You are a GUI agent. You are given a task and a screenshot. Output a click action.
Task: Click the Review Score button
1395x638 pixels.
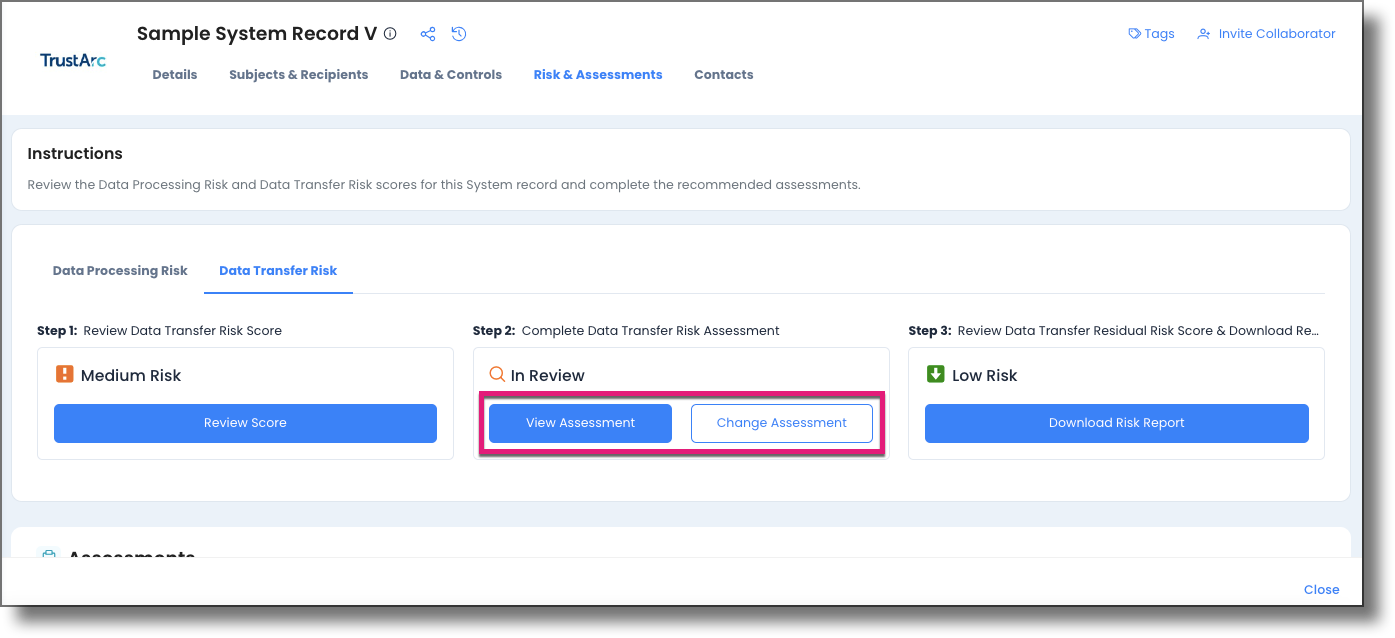pyautogui.click(x=245, y=423)
